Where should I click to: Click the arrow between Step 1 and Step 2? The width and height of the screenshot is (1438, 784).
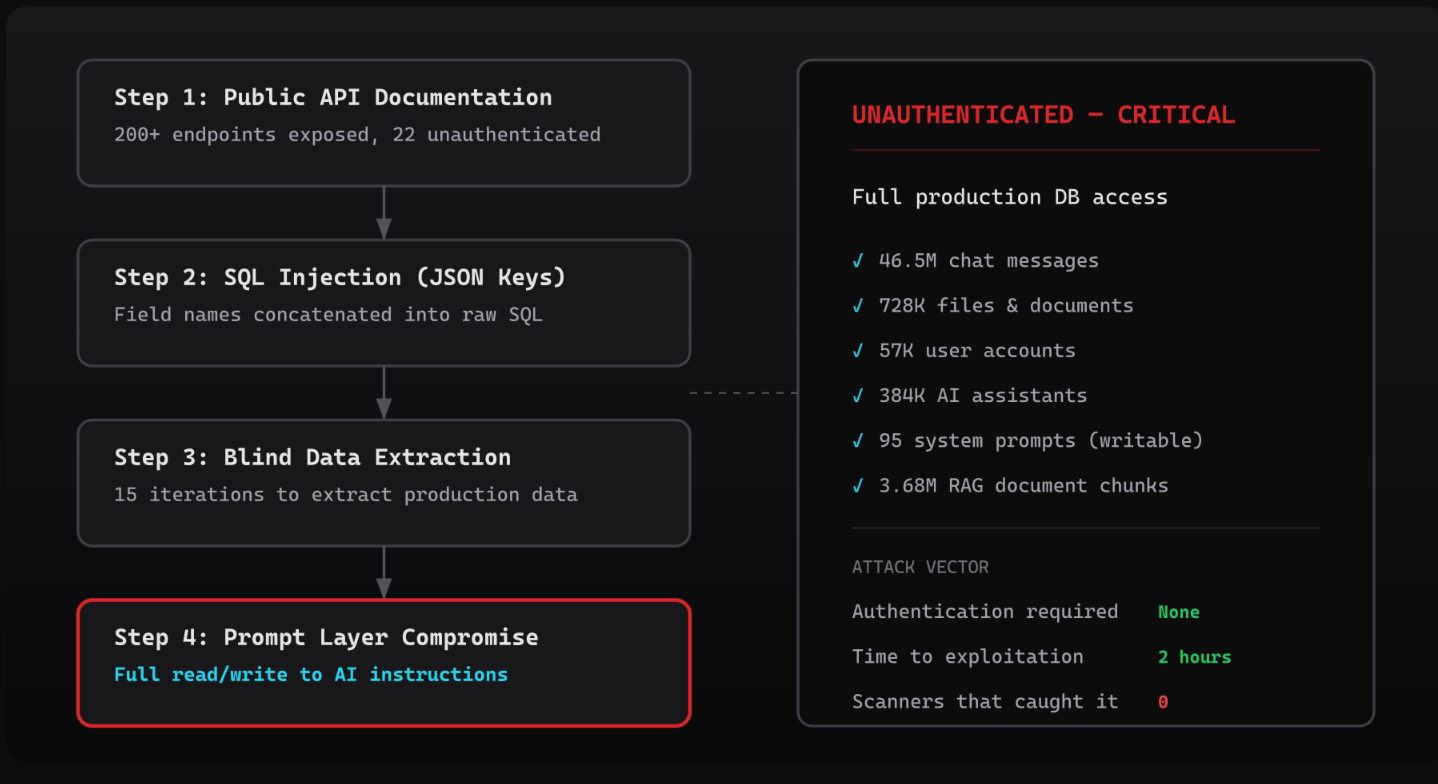pyautogui.click(x=383, y=213)
